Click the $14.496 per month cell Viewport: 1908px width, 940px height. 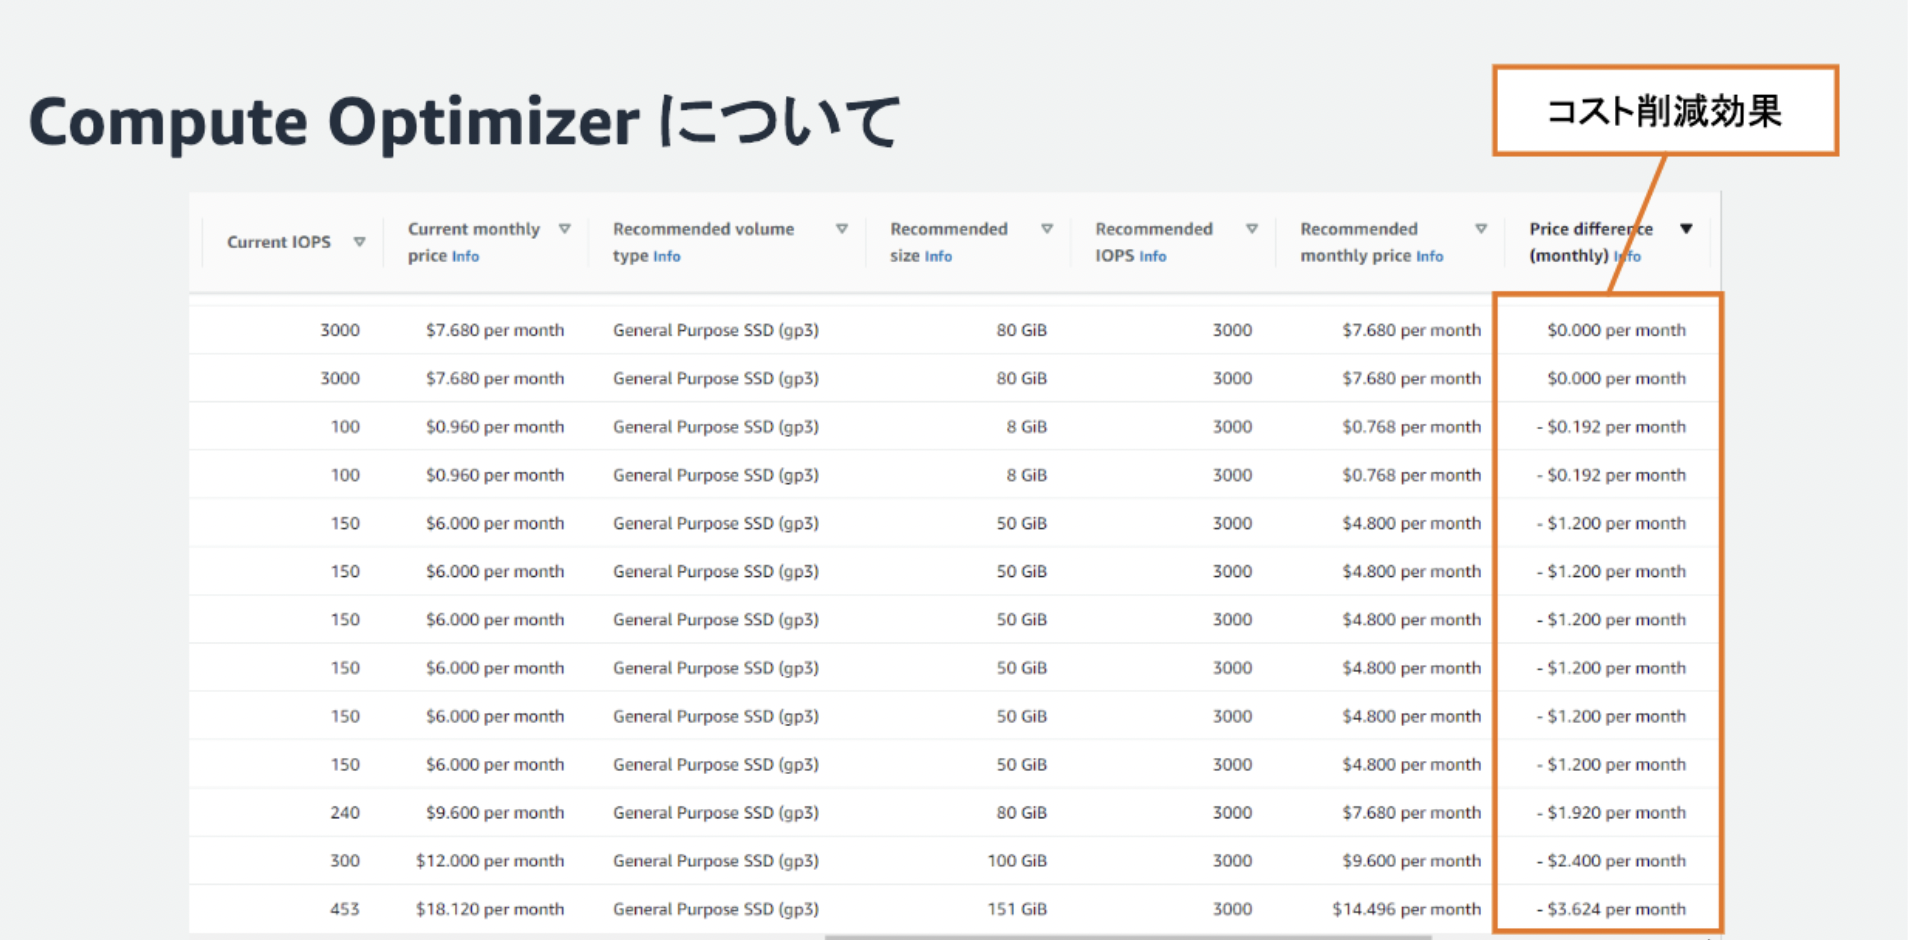[x=1406, y=909]
